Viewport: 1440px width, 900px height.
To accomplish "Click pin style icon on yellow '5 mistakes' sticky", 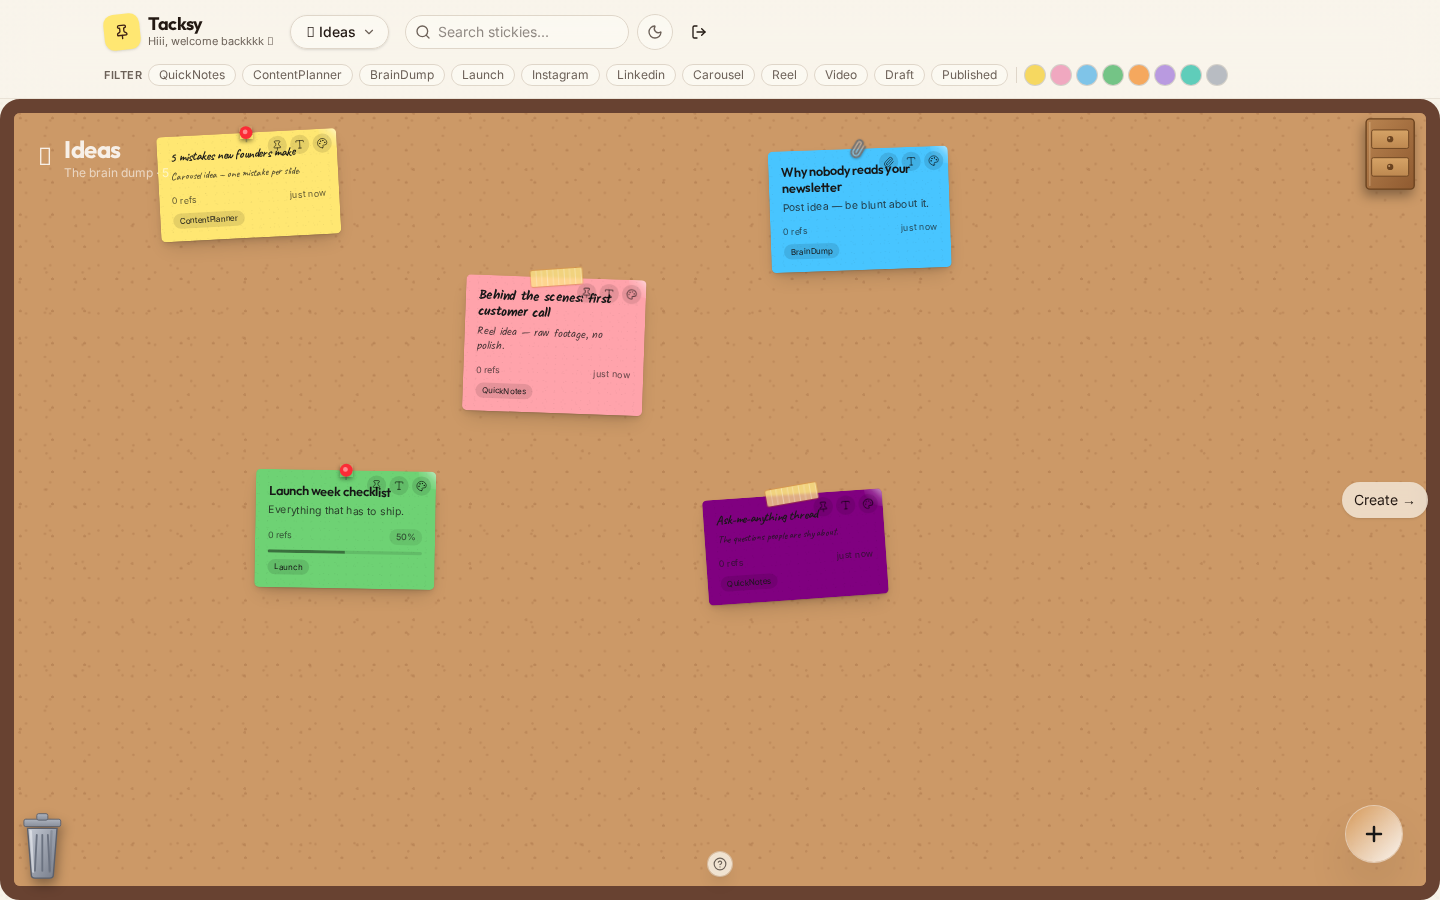I will [277, 146].
